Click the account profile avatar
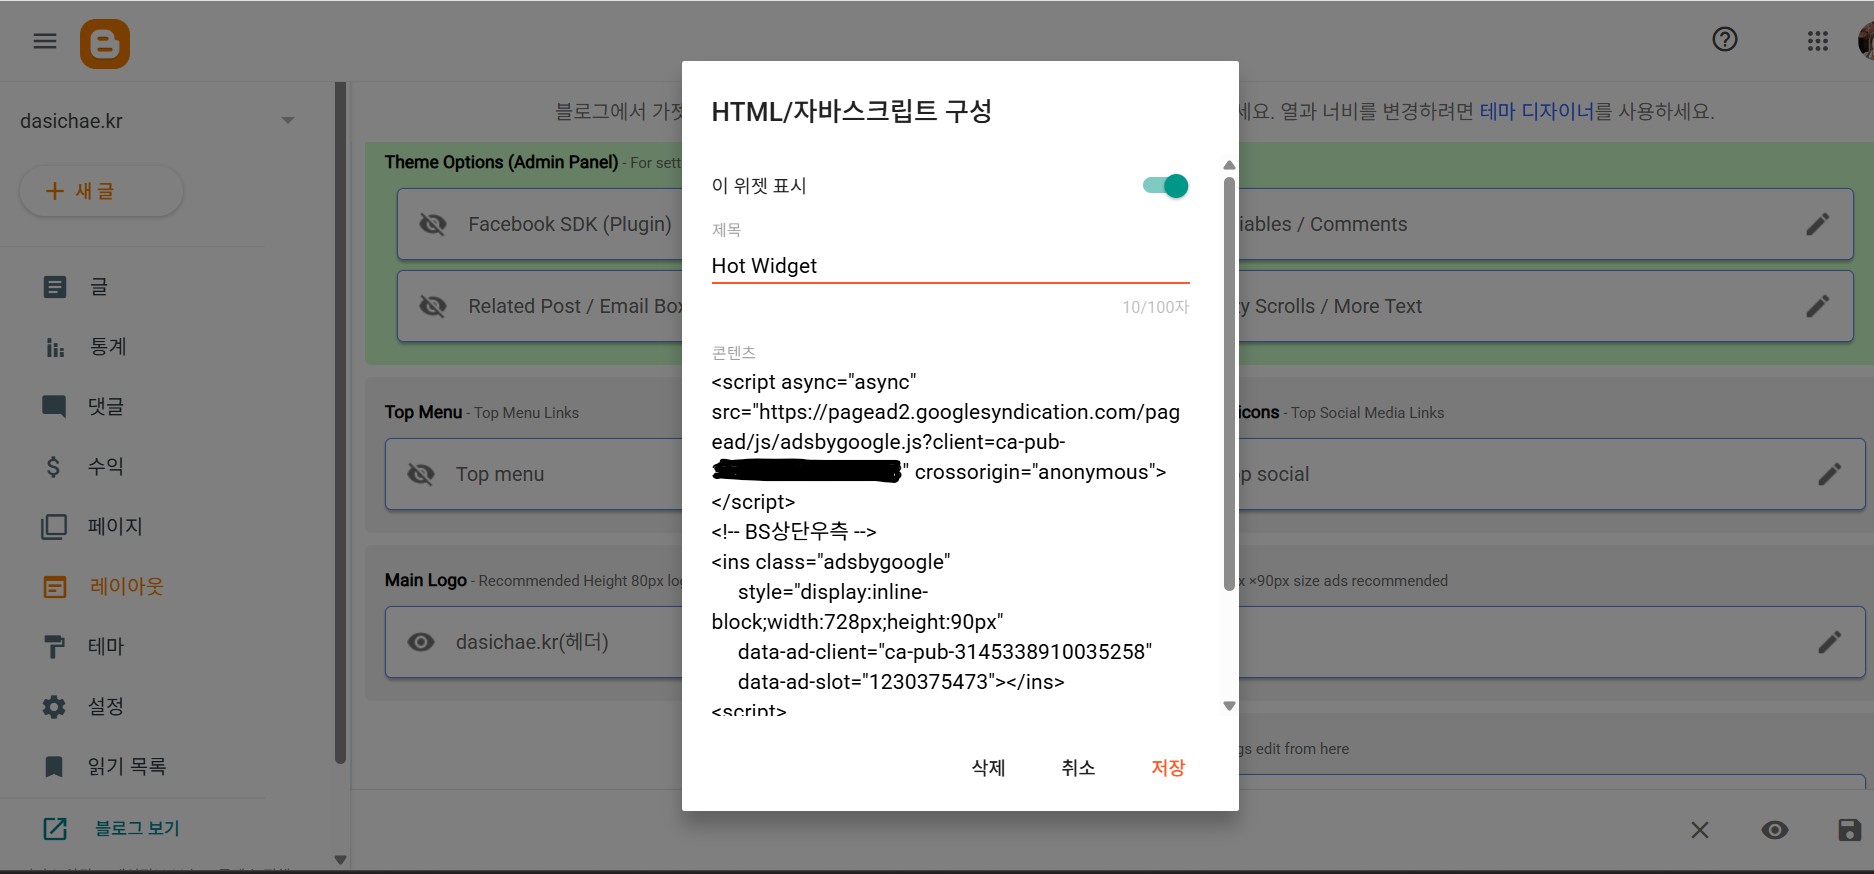 (x=1865, y=41)
